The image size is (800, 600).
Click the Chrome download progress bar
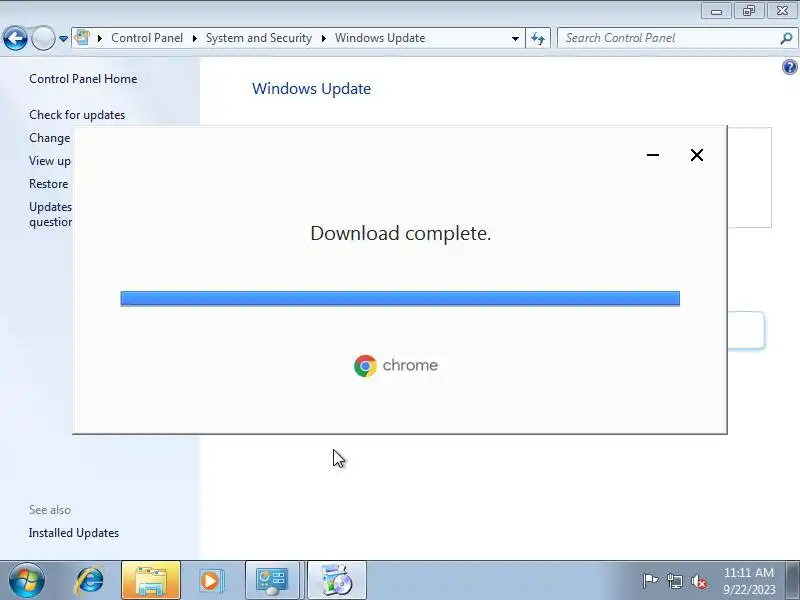[x=400, y=298]
